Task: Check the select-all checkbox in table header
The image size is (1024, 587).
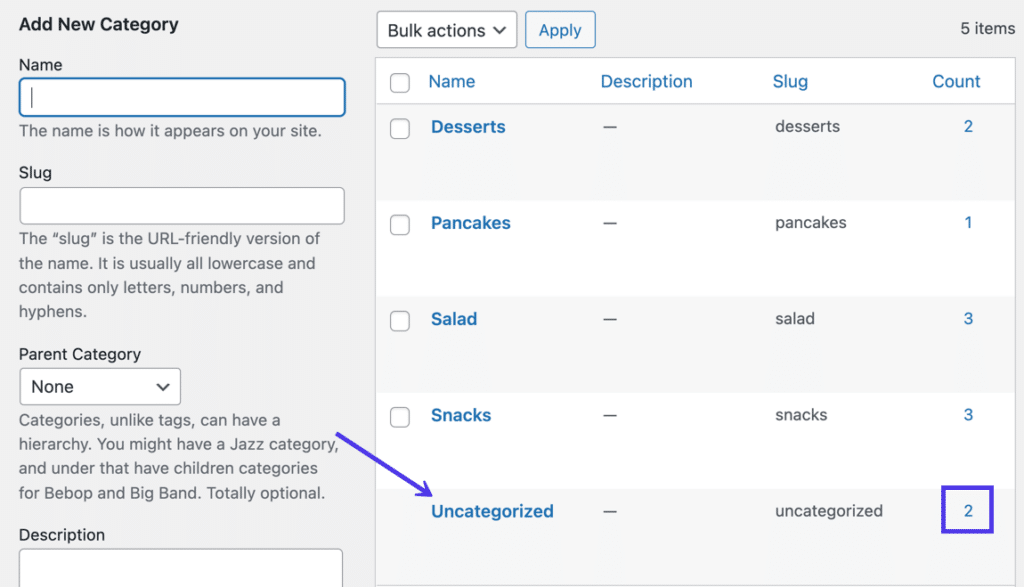Action: pyautogui.click(x=399, y=83)
